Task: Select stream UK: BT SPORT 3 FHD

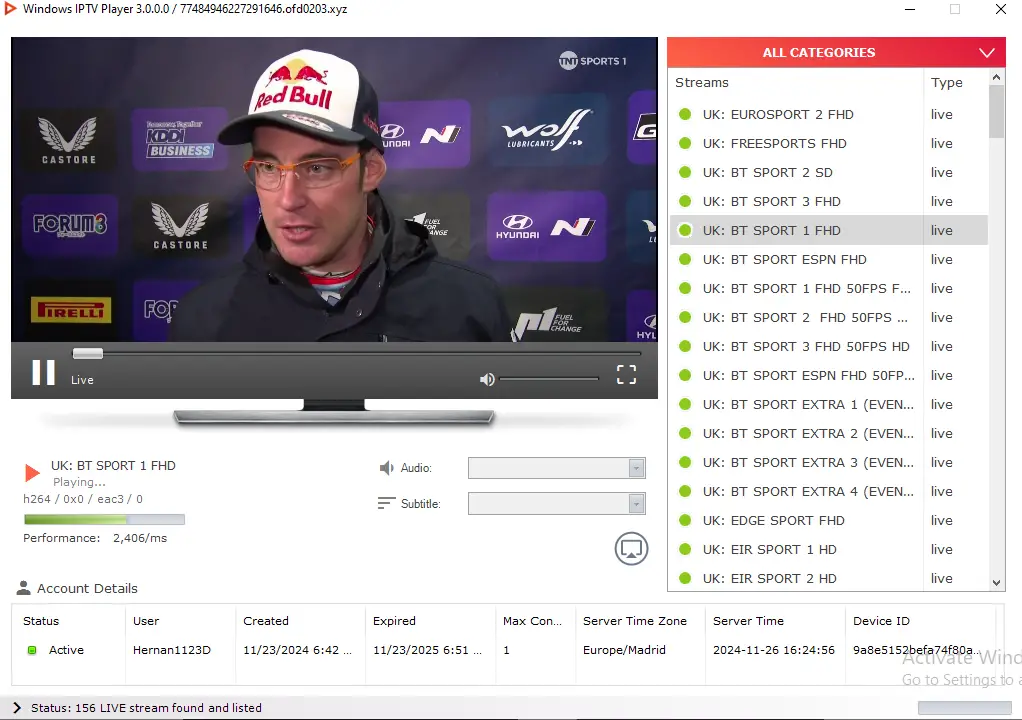Action: click(828, 201)
